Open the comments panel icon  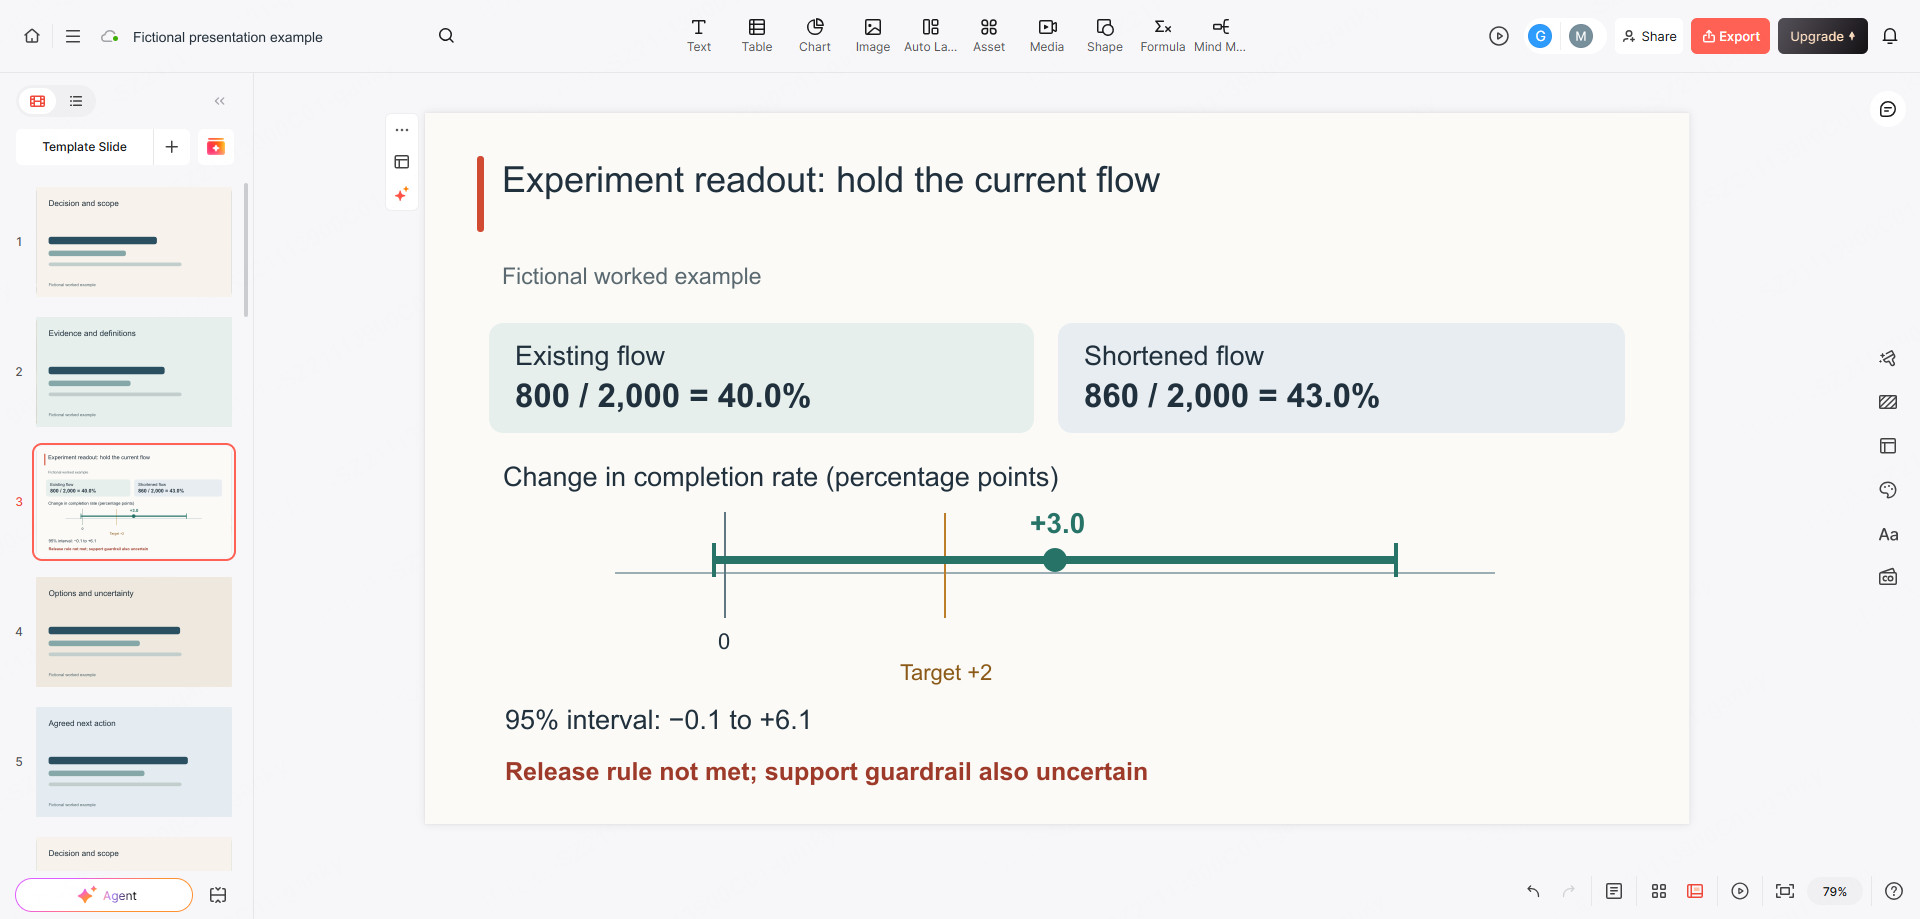coord(1888,109)
